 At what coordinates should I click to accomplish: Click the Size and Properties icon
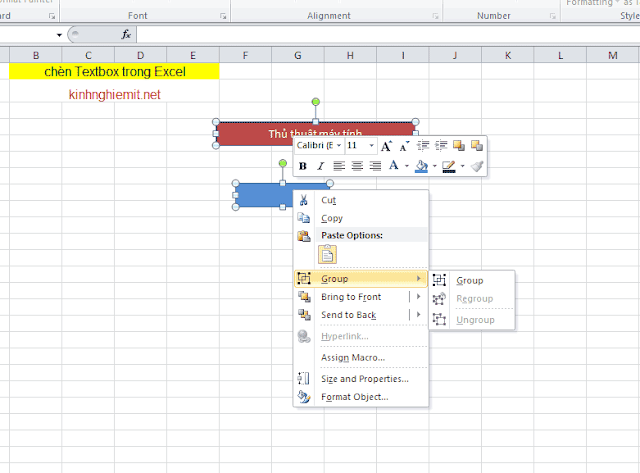click(304, 379)
